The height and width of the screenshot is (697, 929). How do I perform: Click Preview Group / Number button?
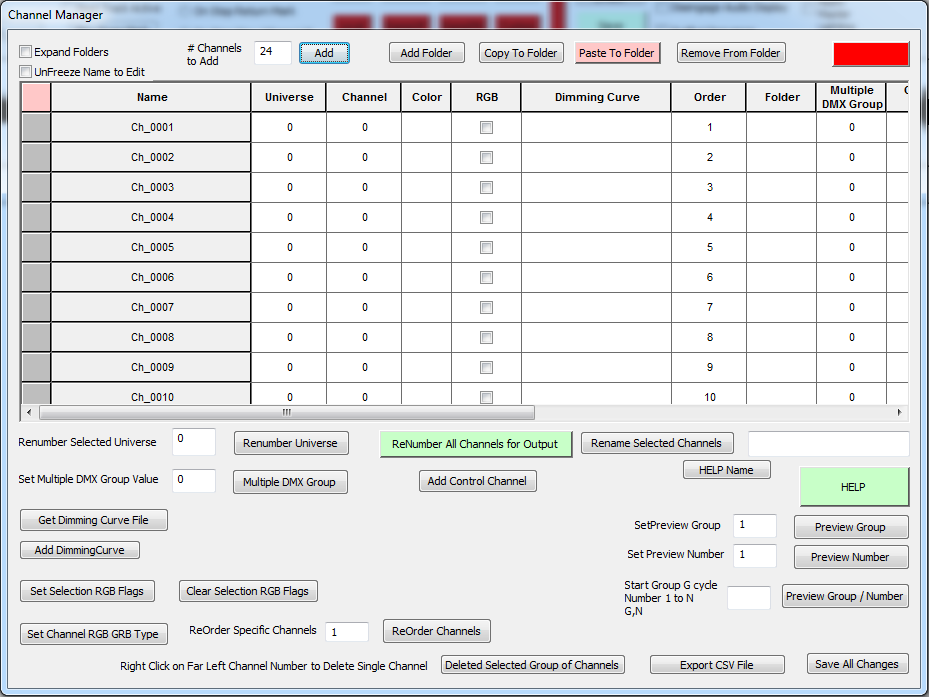point(845,596)
